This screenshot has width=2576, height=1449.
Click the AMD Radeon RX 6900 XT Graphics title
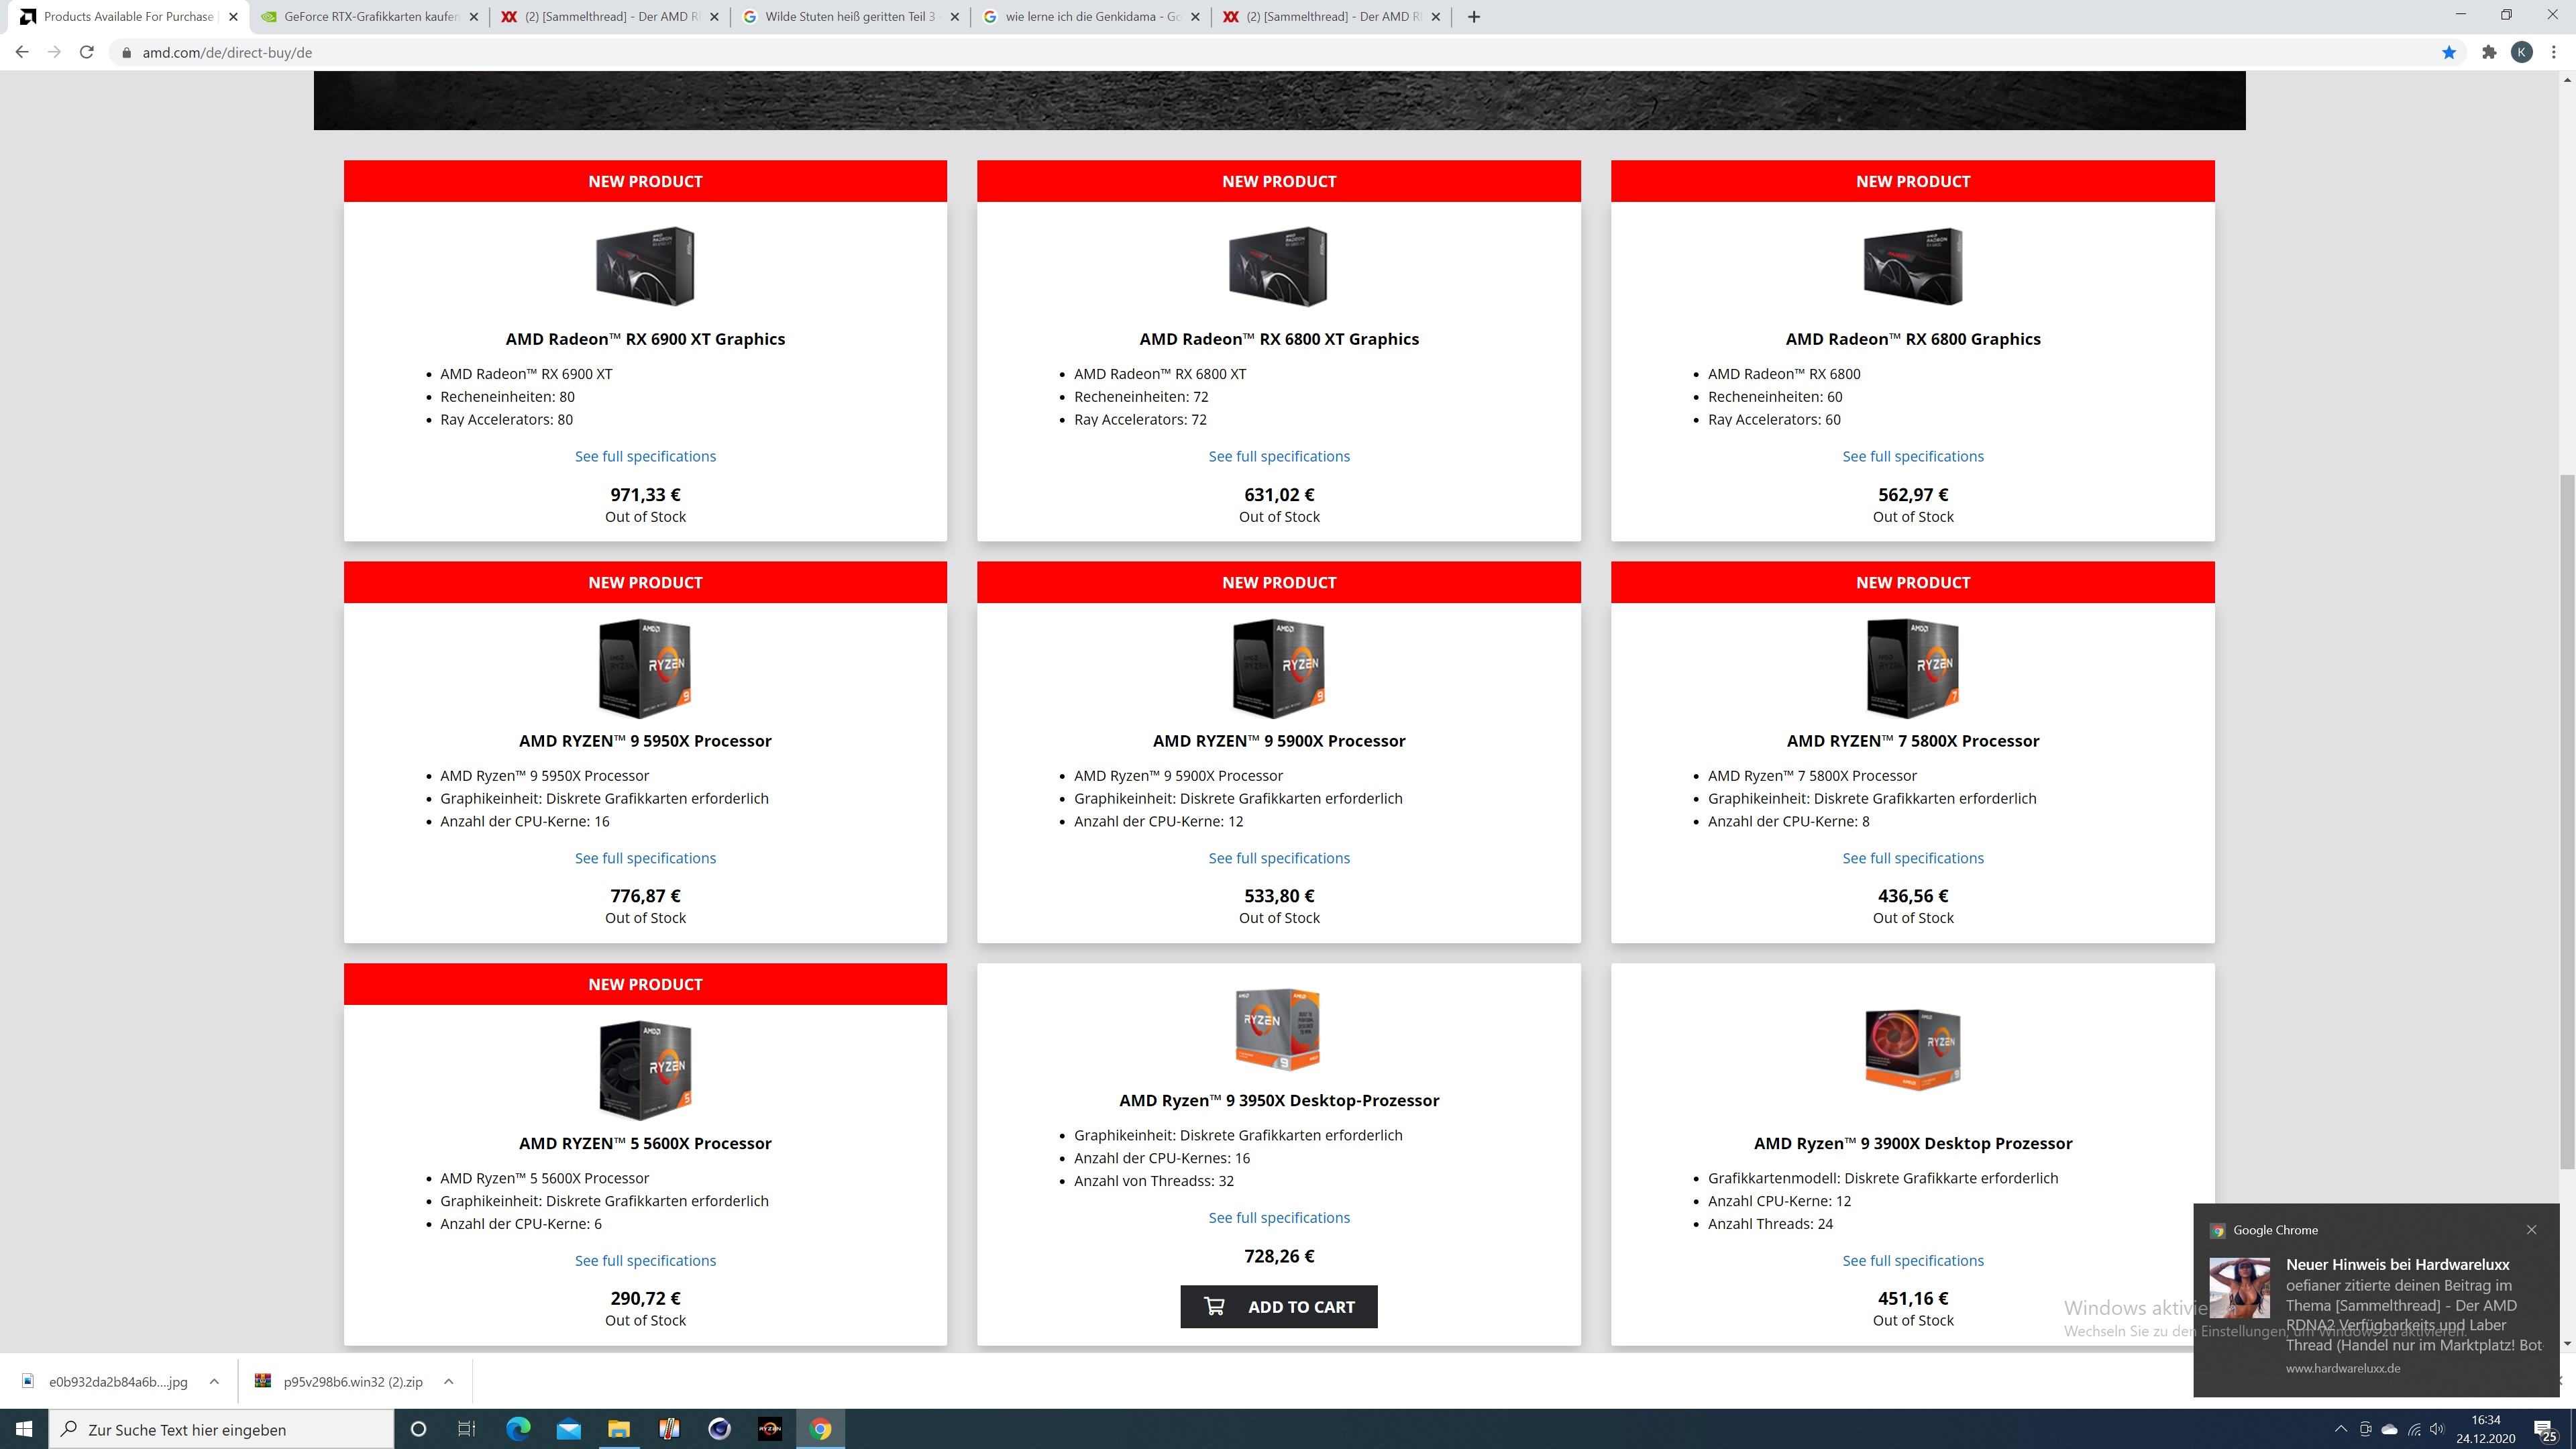click(x=645, y=339)
